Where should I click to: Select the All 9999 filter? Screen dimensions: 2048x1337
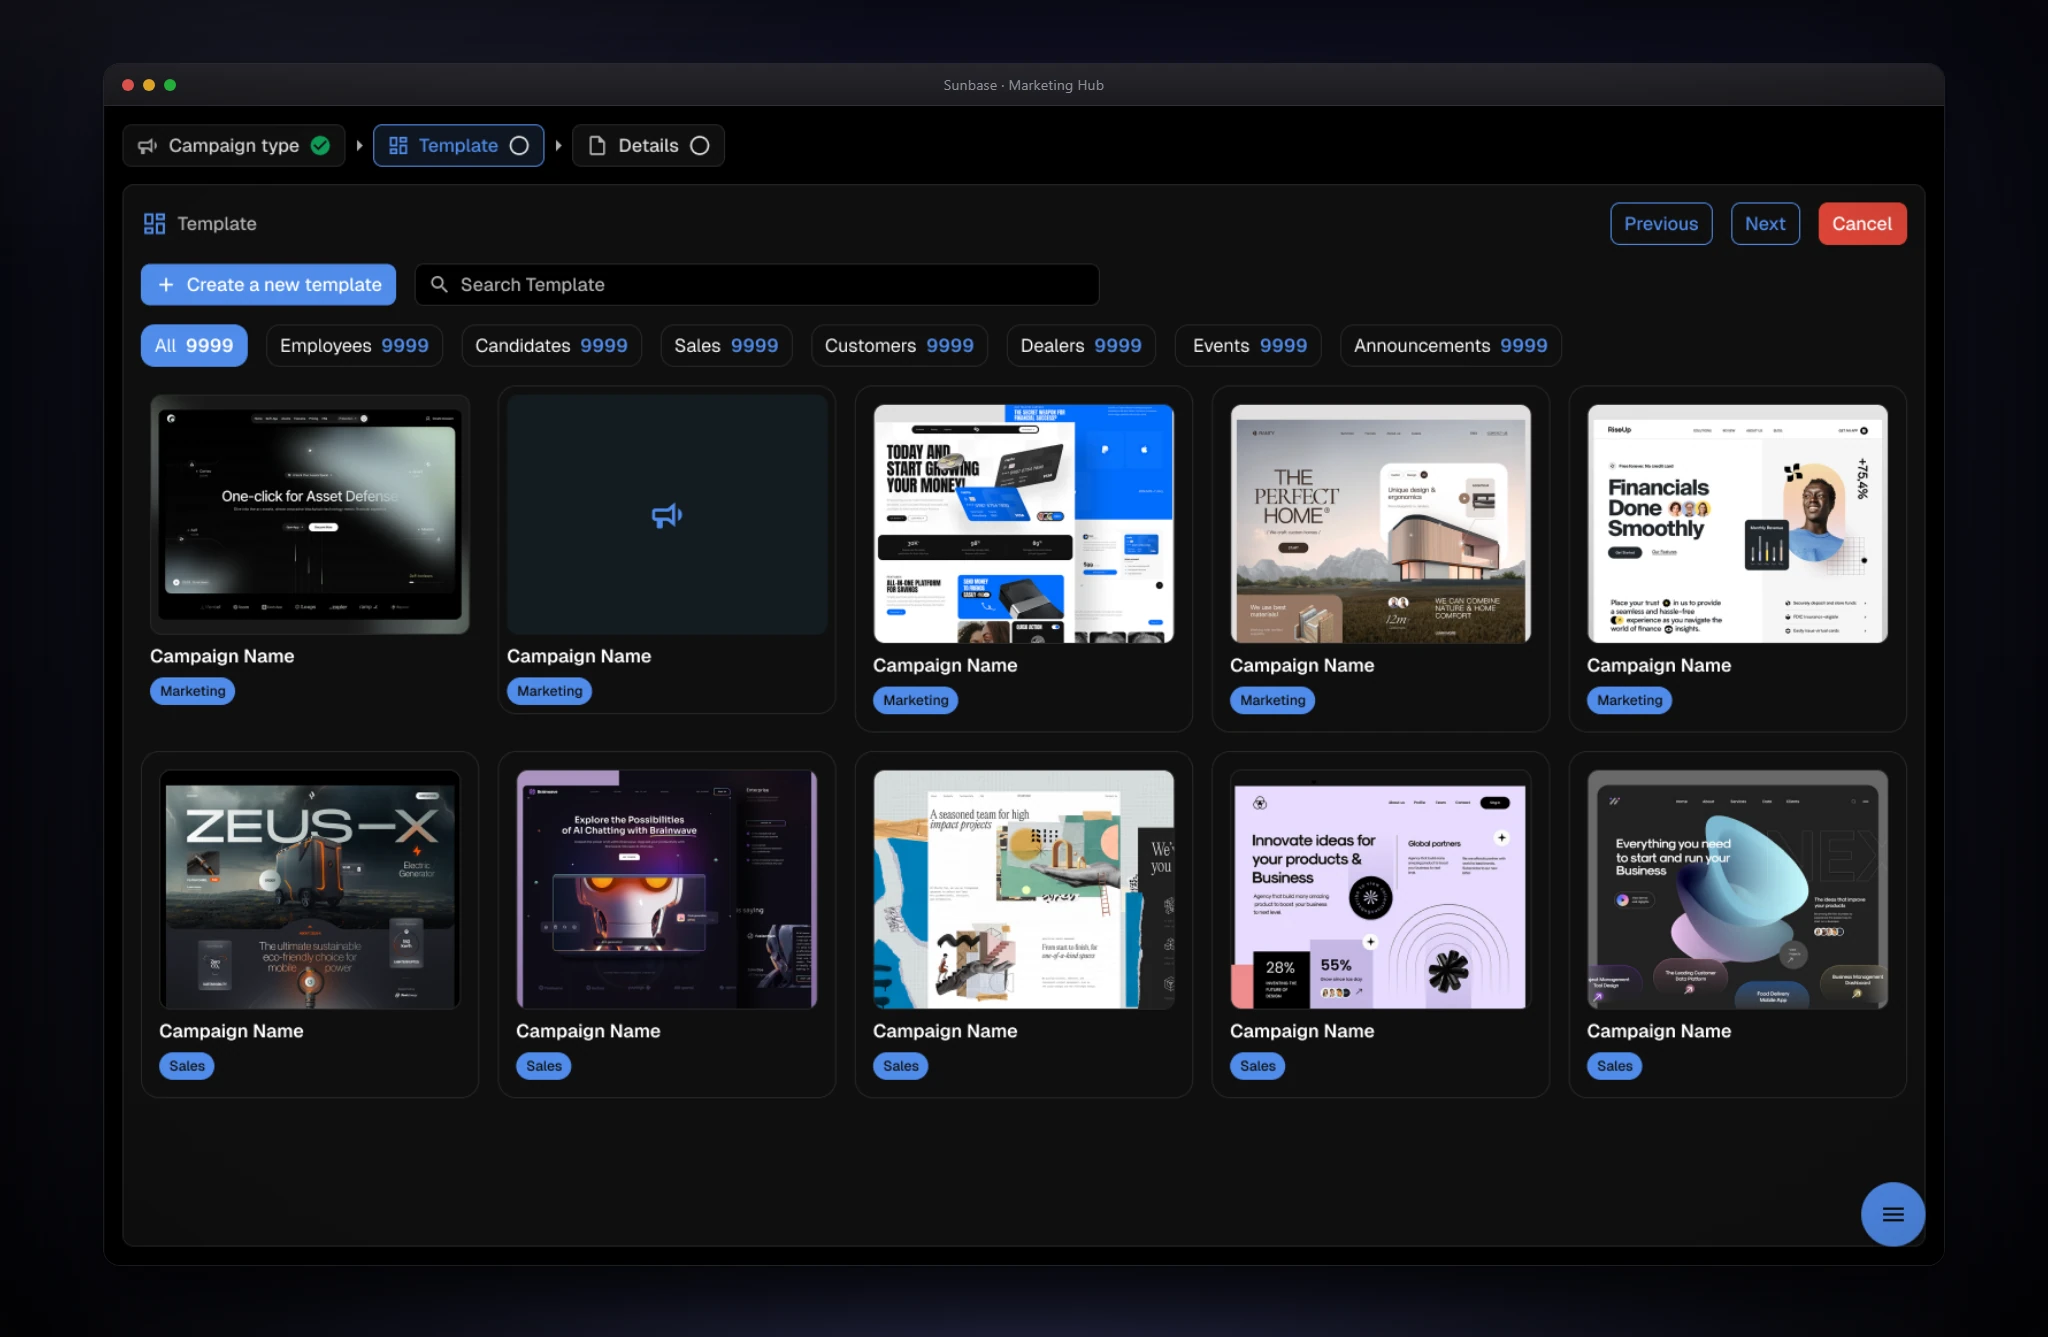coord(194,346)
